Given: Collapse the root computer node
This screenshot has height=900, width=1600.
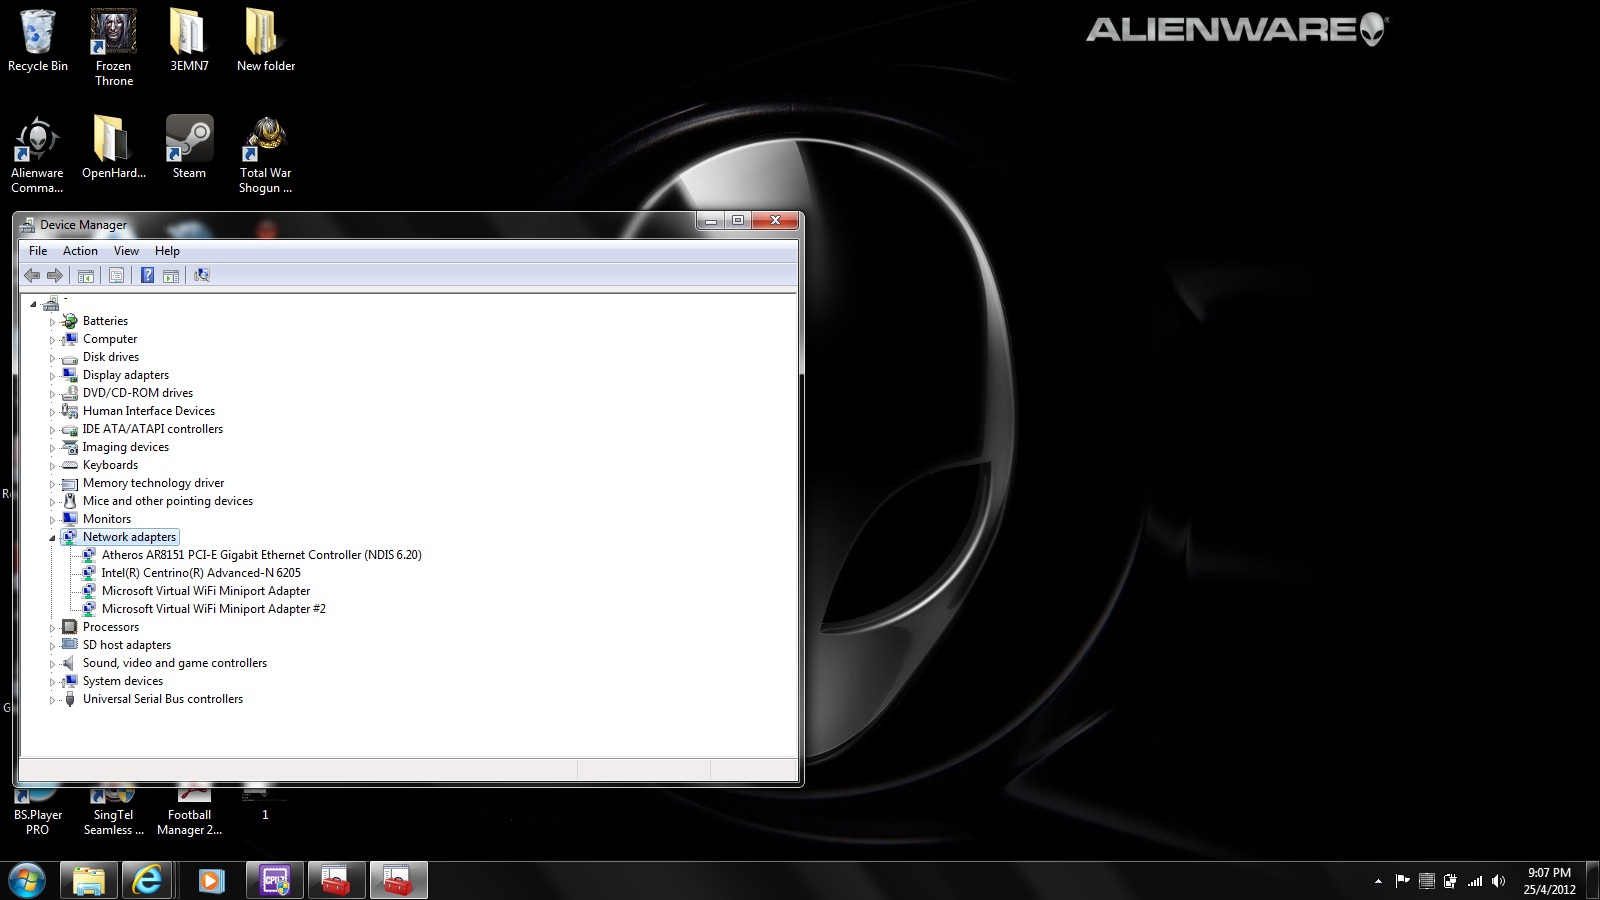Looking at the screenshot, I should click(x=33, y=304).
